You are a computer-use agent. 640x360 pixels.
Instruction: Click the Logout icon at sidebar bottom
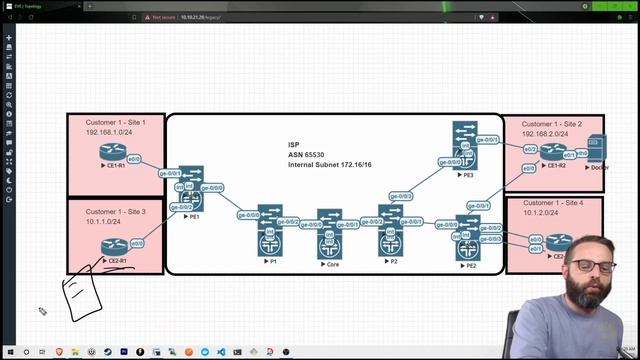click(9, 200)
